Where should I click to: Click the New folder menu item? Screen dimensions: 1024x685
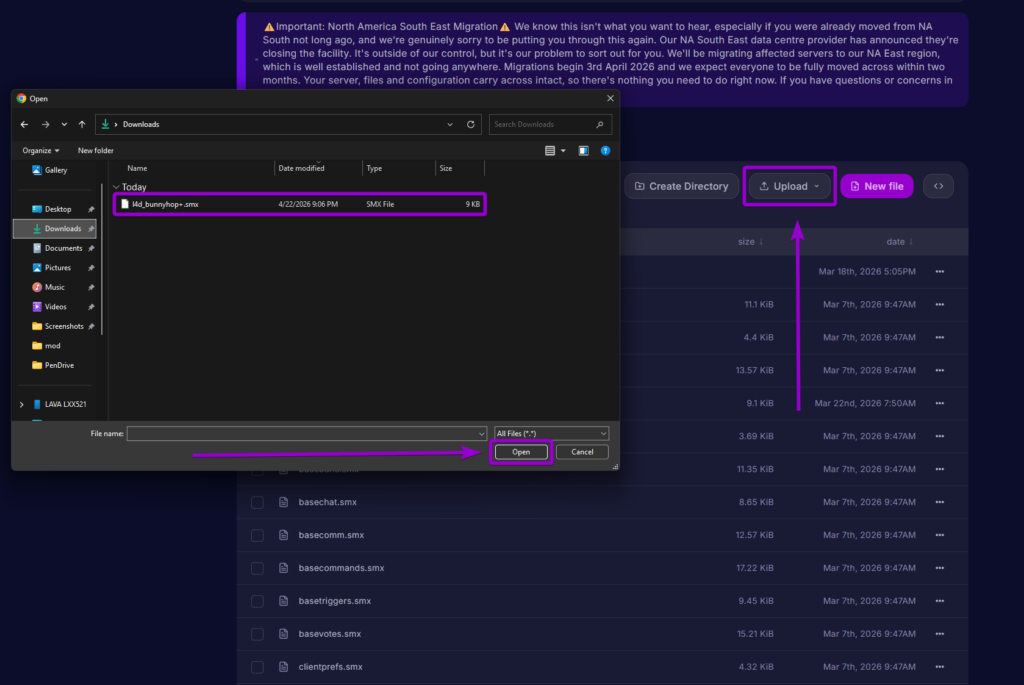click(x=95, y=150)
